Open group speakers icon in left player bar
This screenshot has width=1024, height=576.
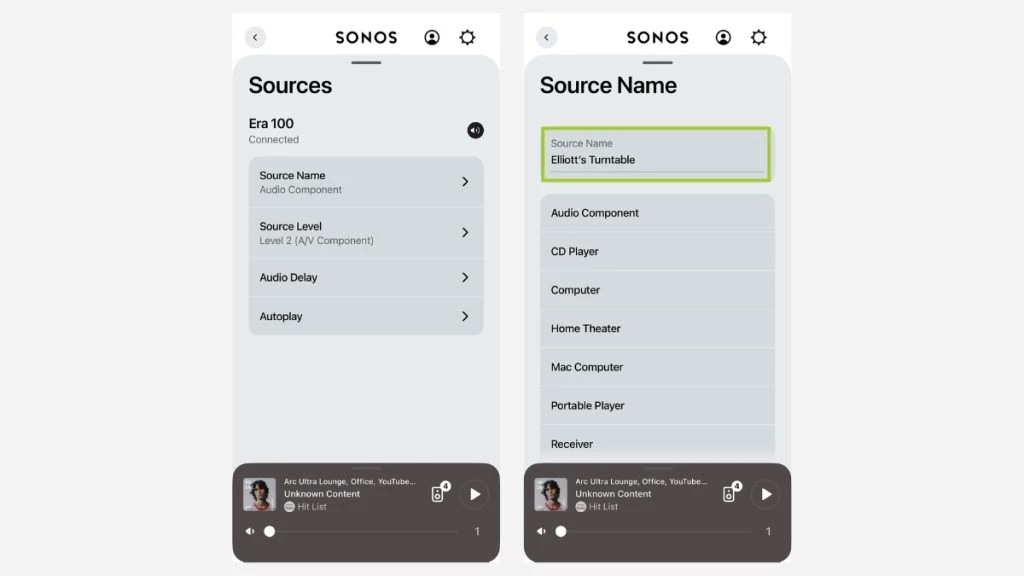(x=440, y=492)
